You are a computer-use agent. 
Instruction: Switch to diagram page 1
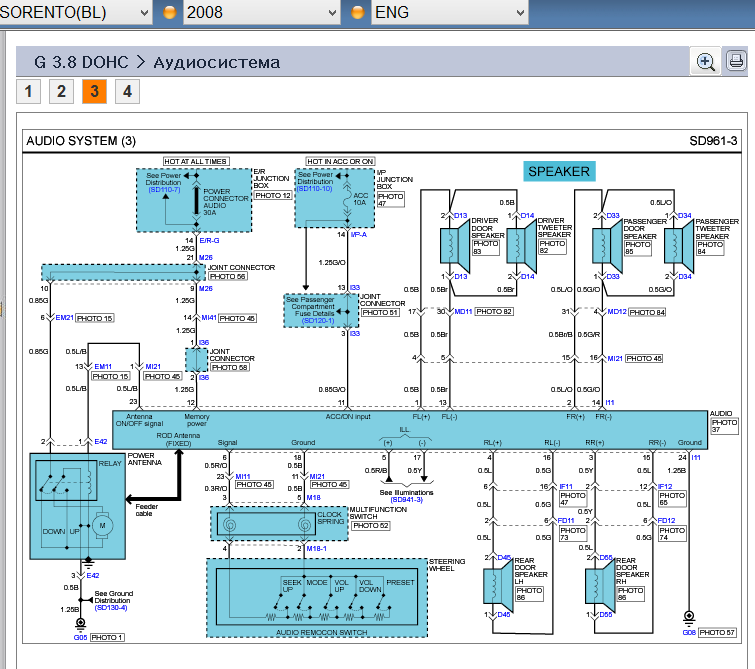click(x=29, y=92)
